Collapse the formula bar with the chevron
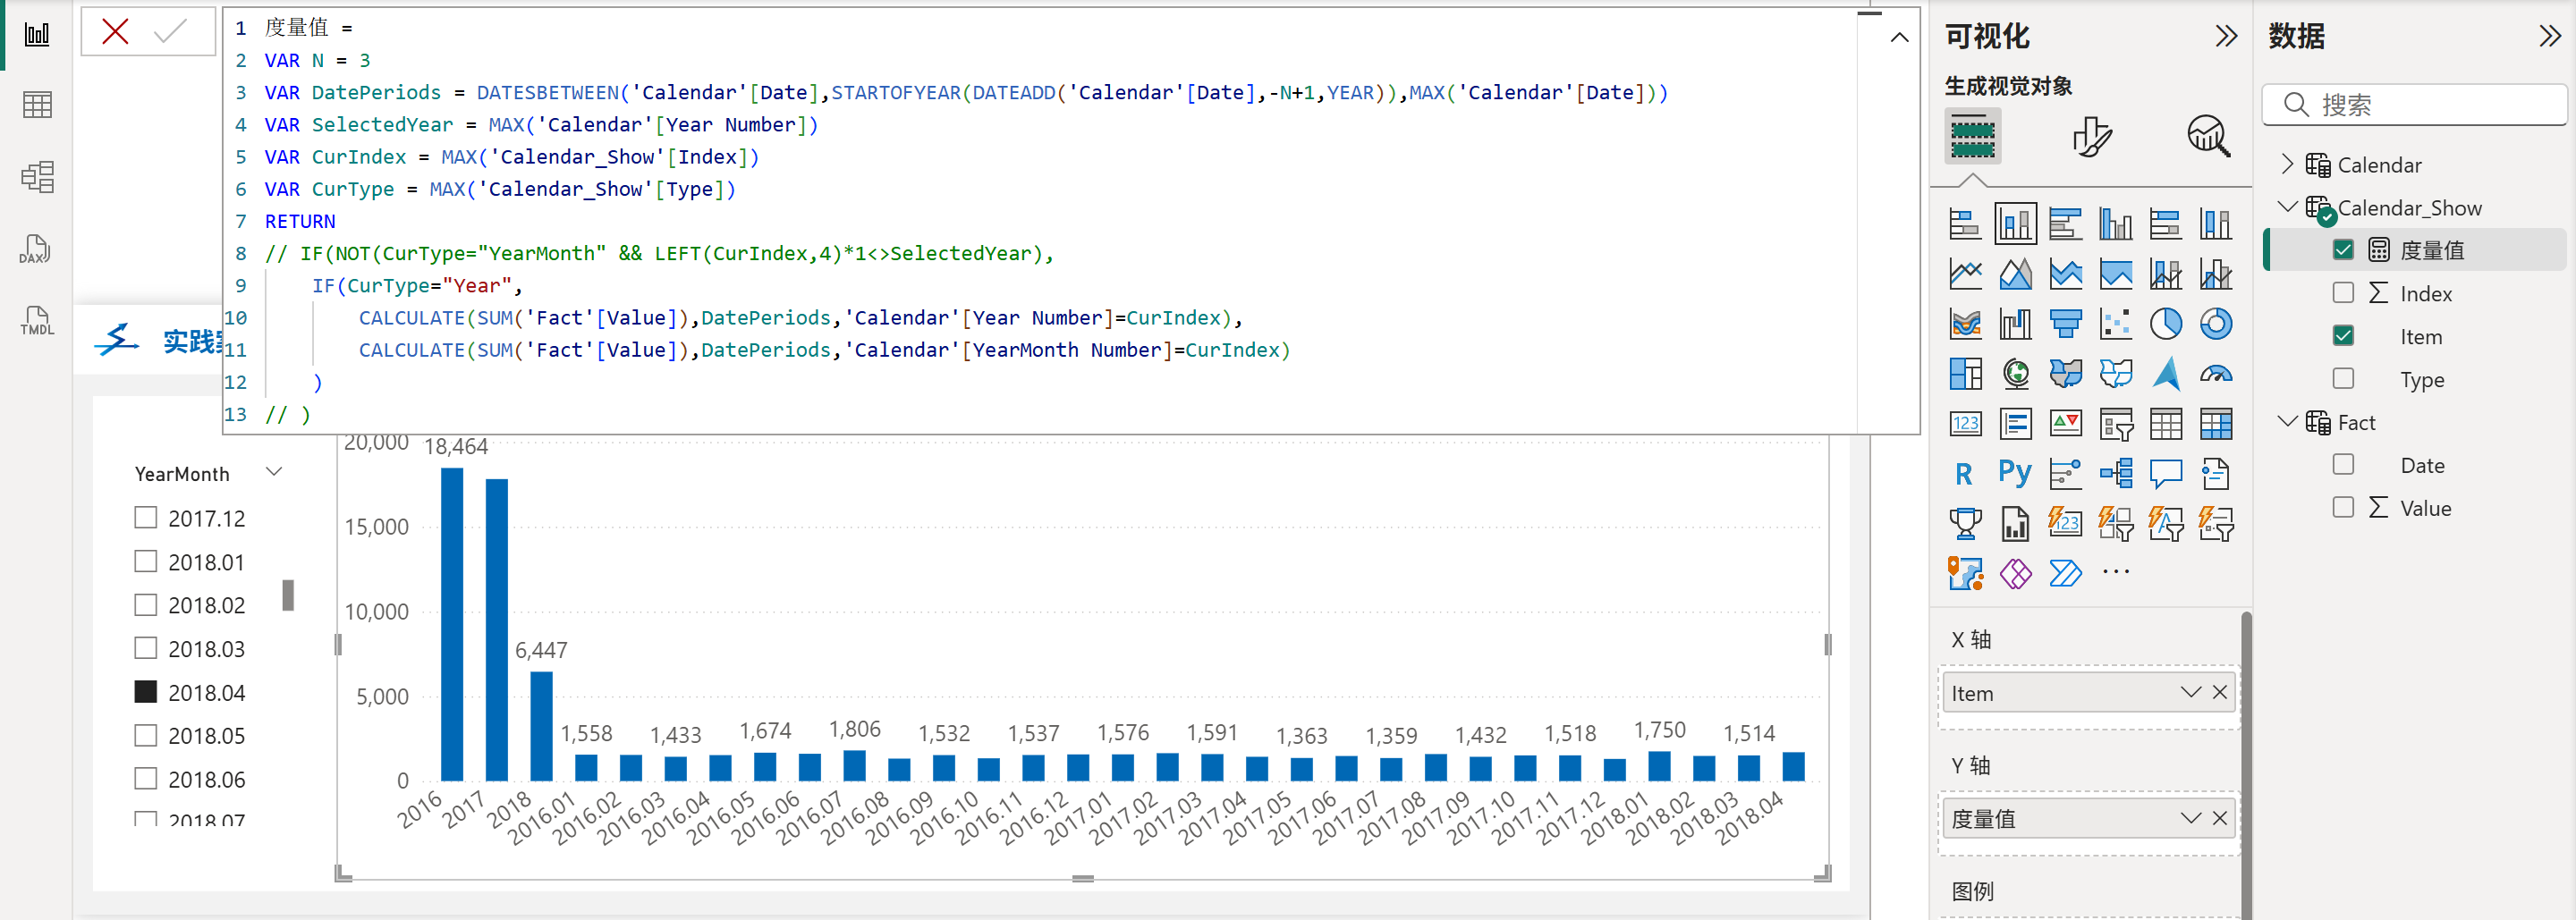 point(1899,38)
